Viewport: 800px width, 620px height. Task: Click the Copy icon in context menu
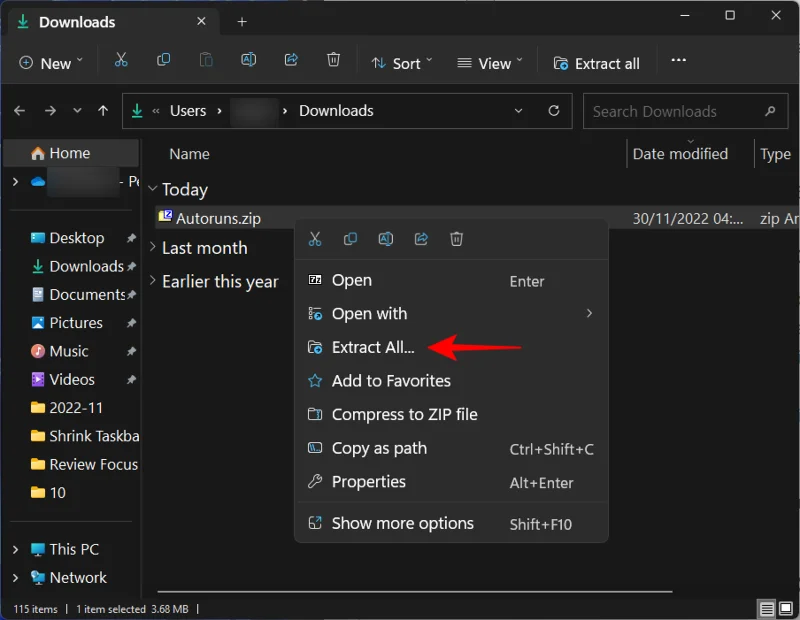pos(350,239)
